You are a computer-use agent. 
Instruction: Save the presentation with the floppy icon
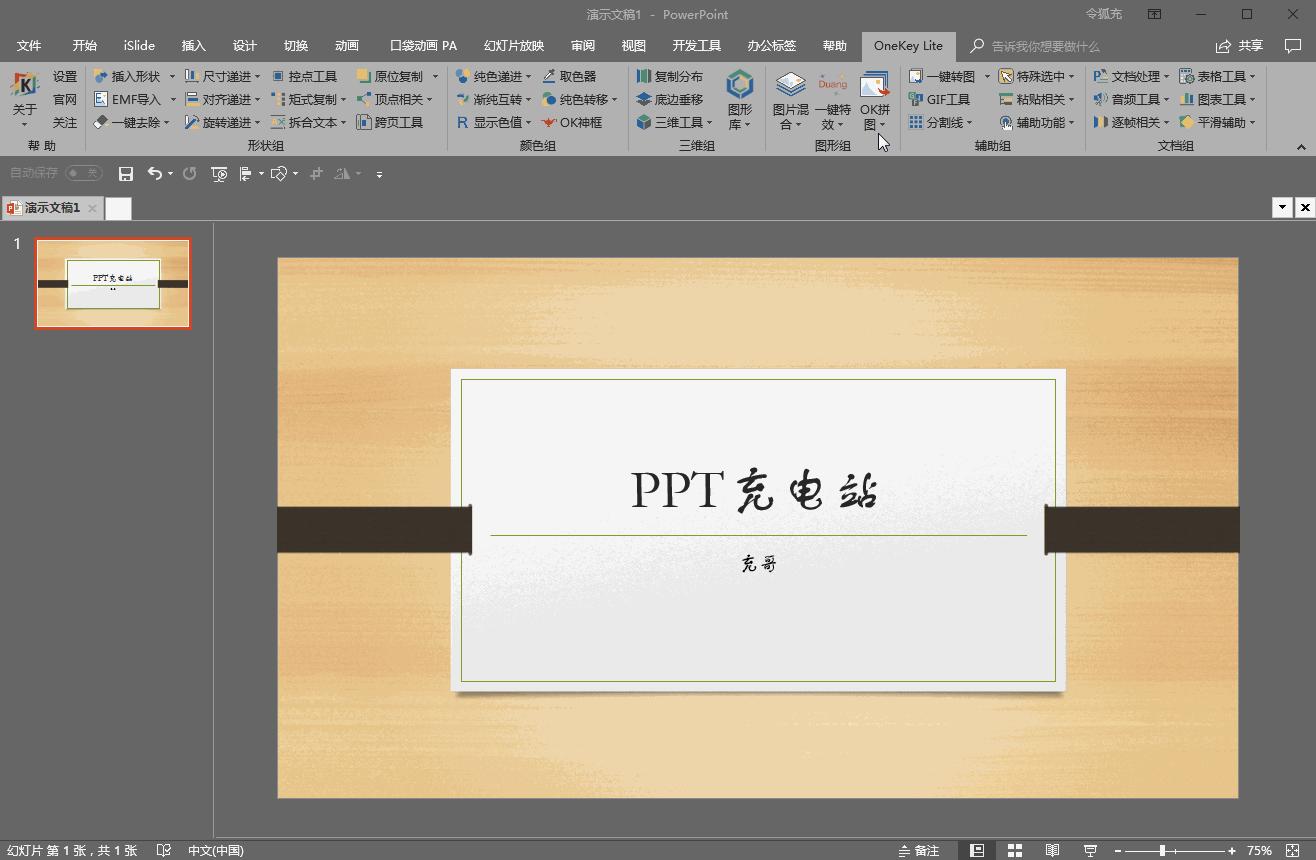point(126,174)
